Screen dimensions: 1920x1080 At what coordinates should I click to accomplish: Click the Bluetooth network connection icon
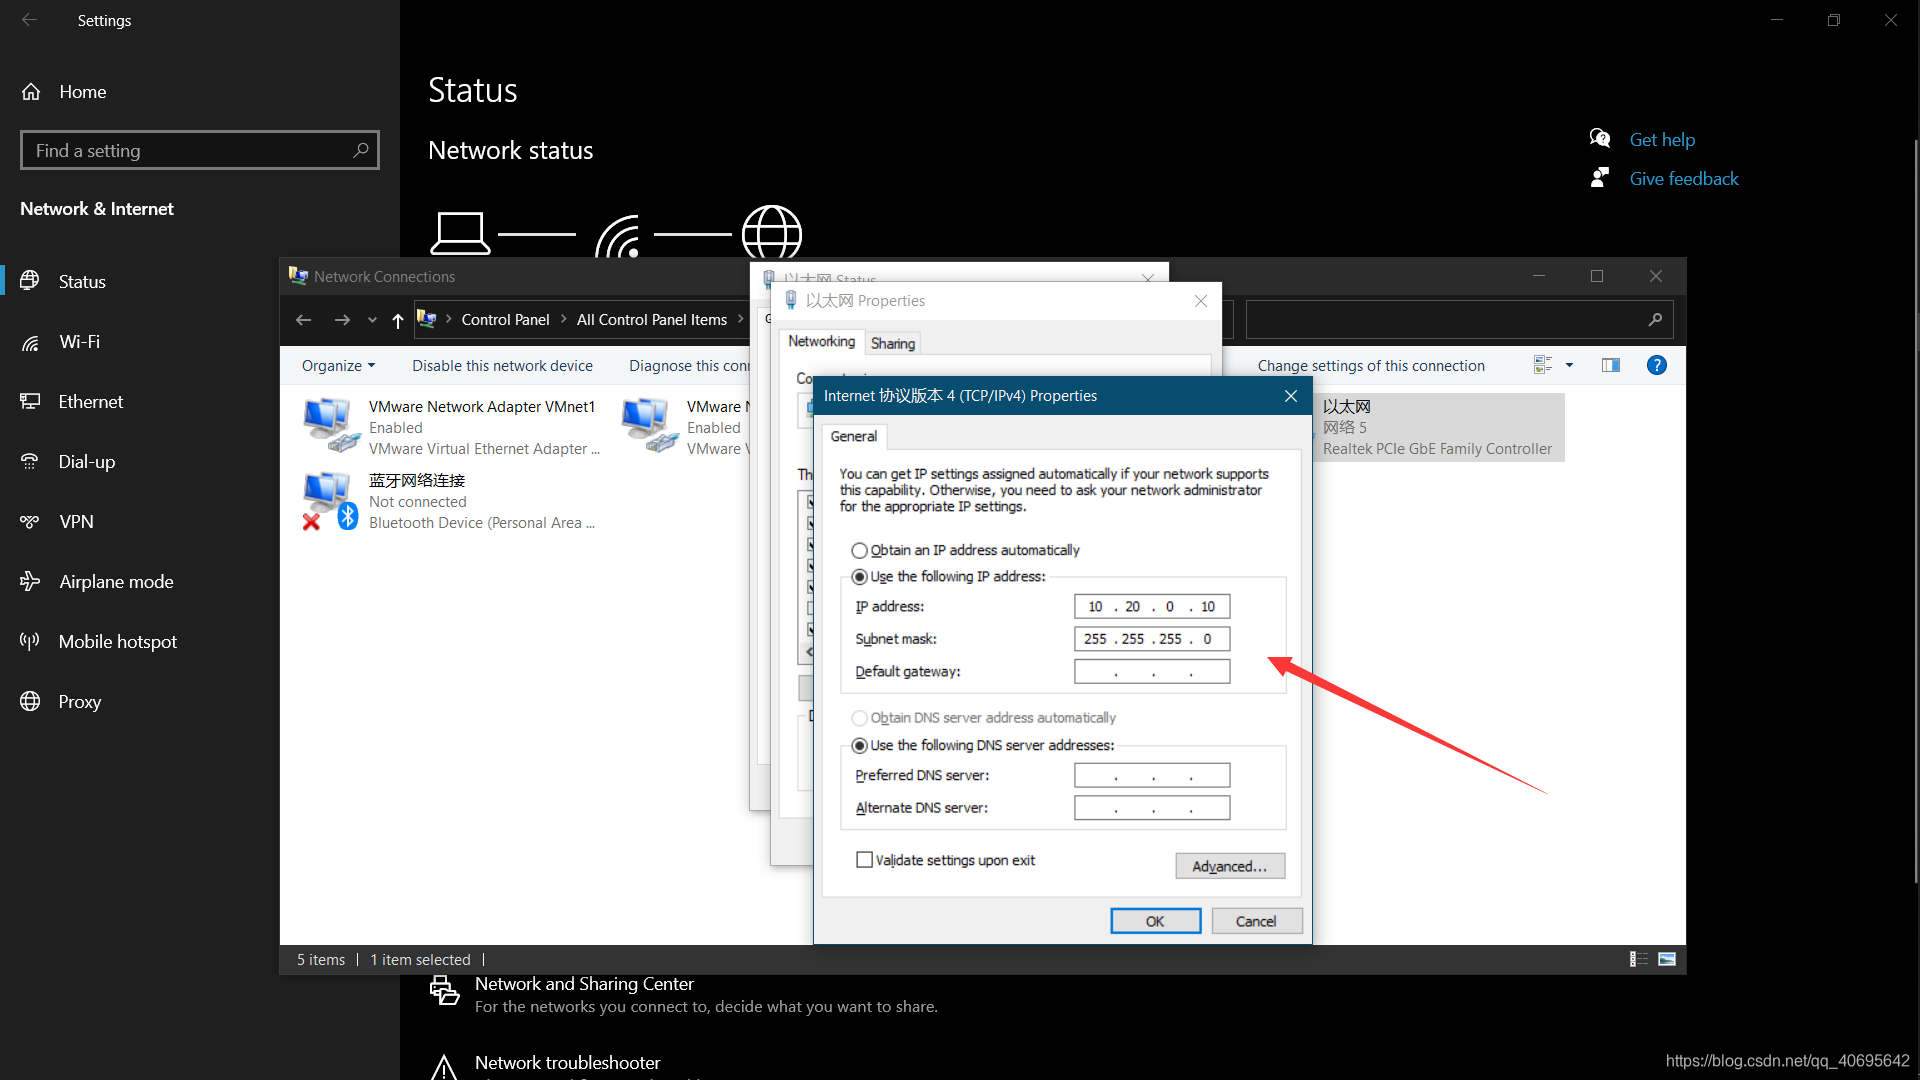click(x=328, y=500)
